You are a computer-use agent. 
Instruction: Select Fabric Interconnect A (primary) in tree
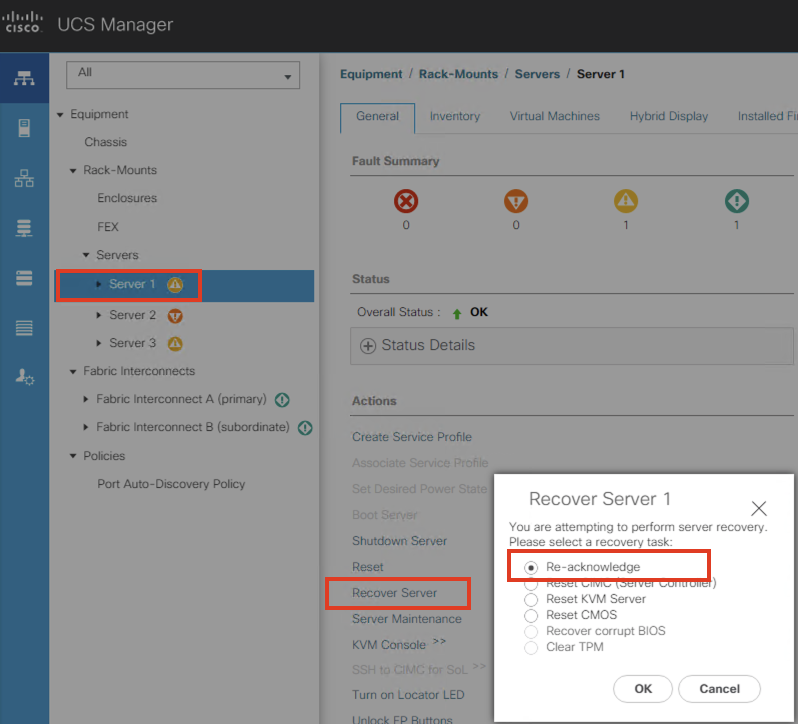click(x=181, y=399)
